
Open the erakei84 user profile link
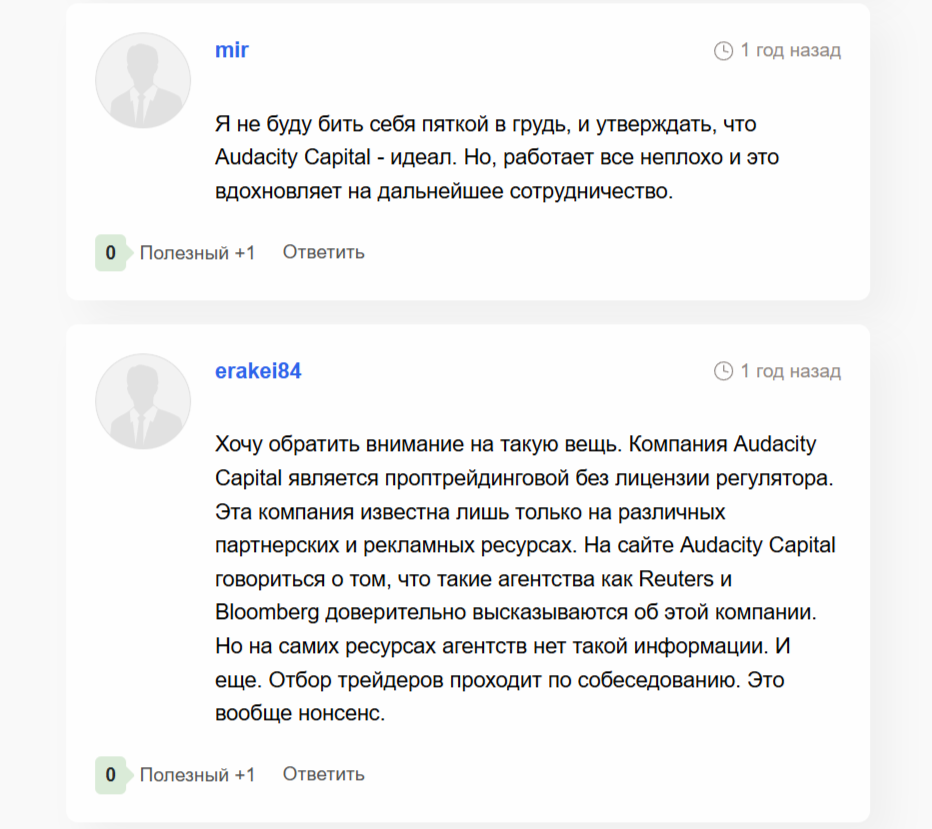pos(258,371)
